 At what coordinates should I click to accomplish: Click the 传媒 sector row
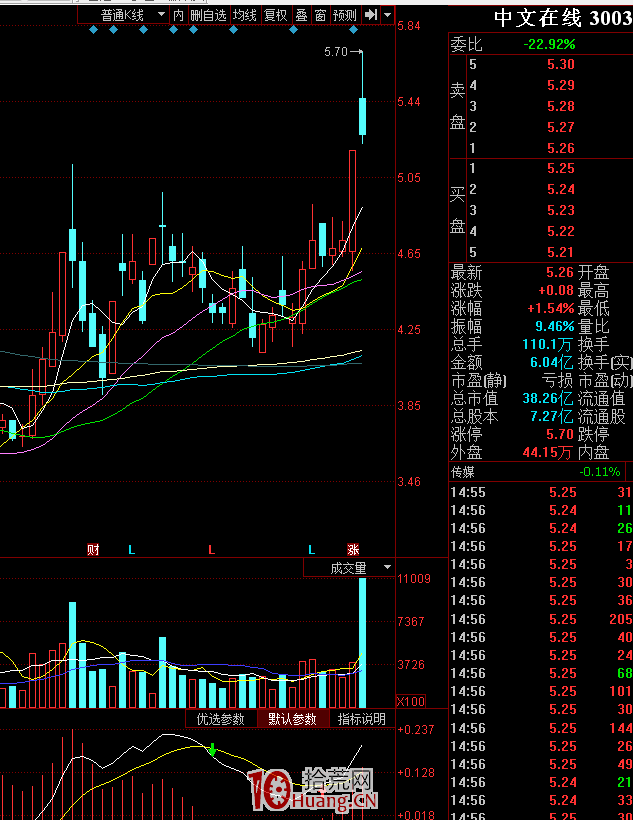click(541, 472)
